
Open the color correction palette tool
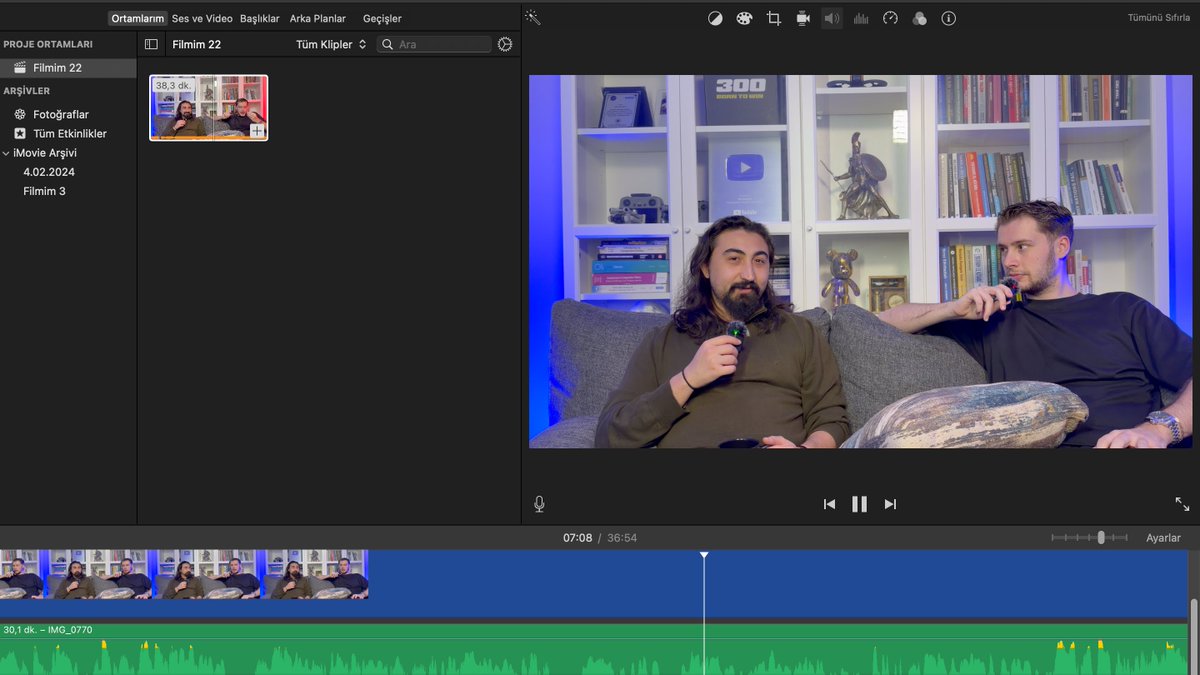744,18
